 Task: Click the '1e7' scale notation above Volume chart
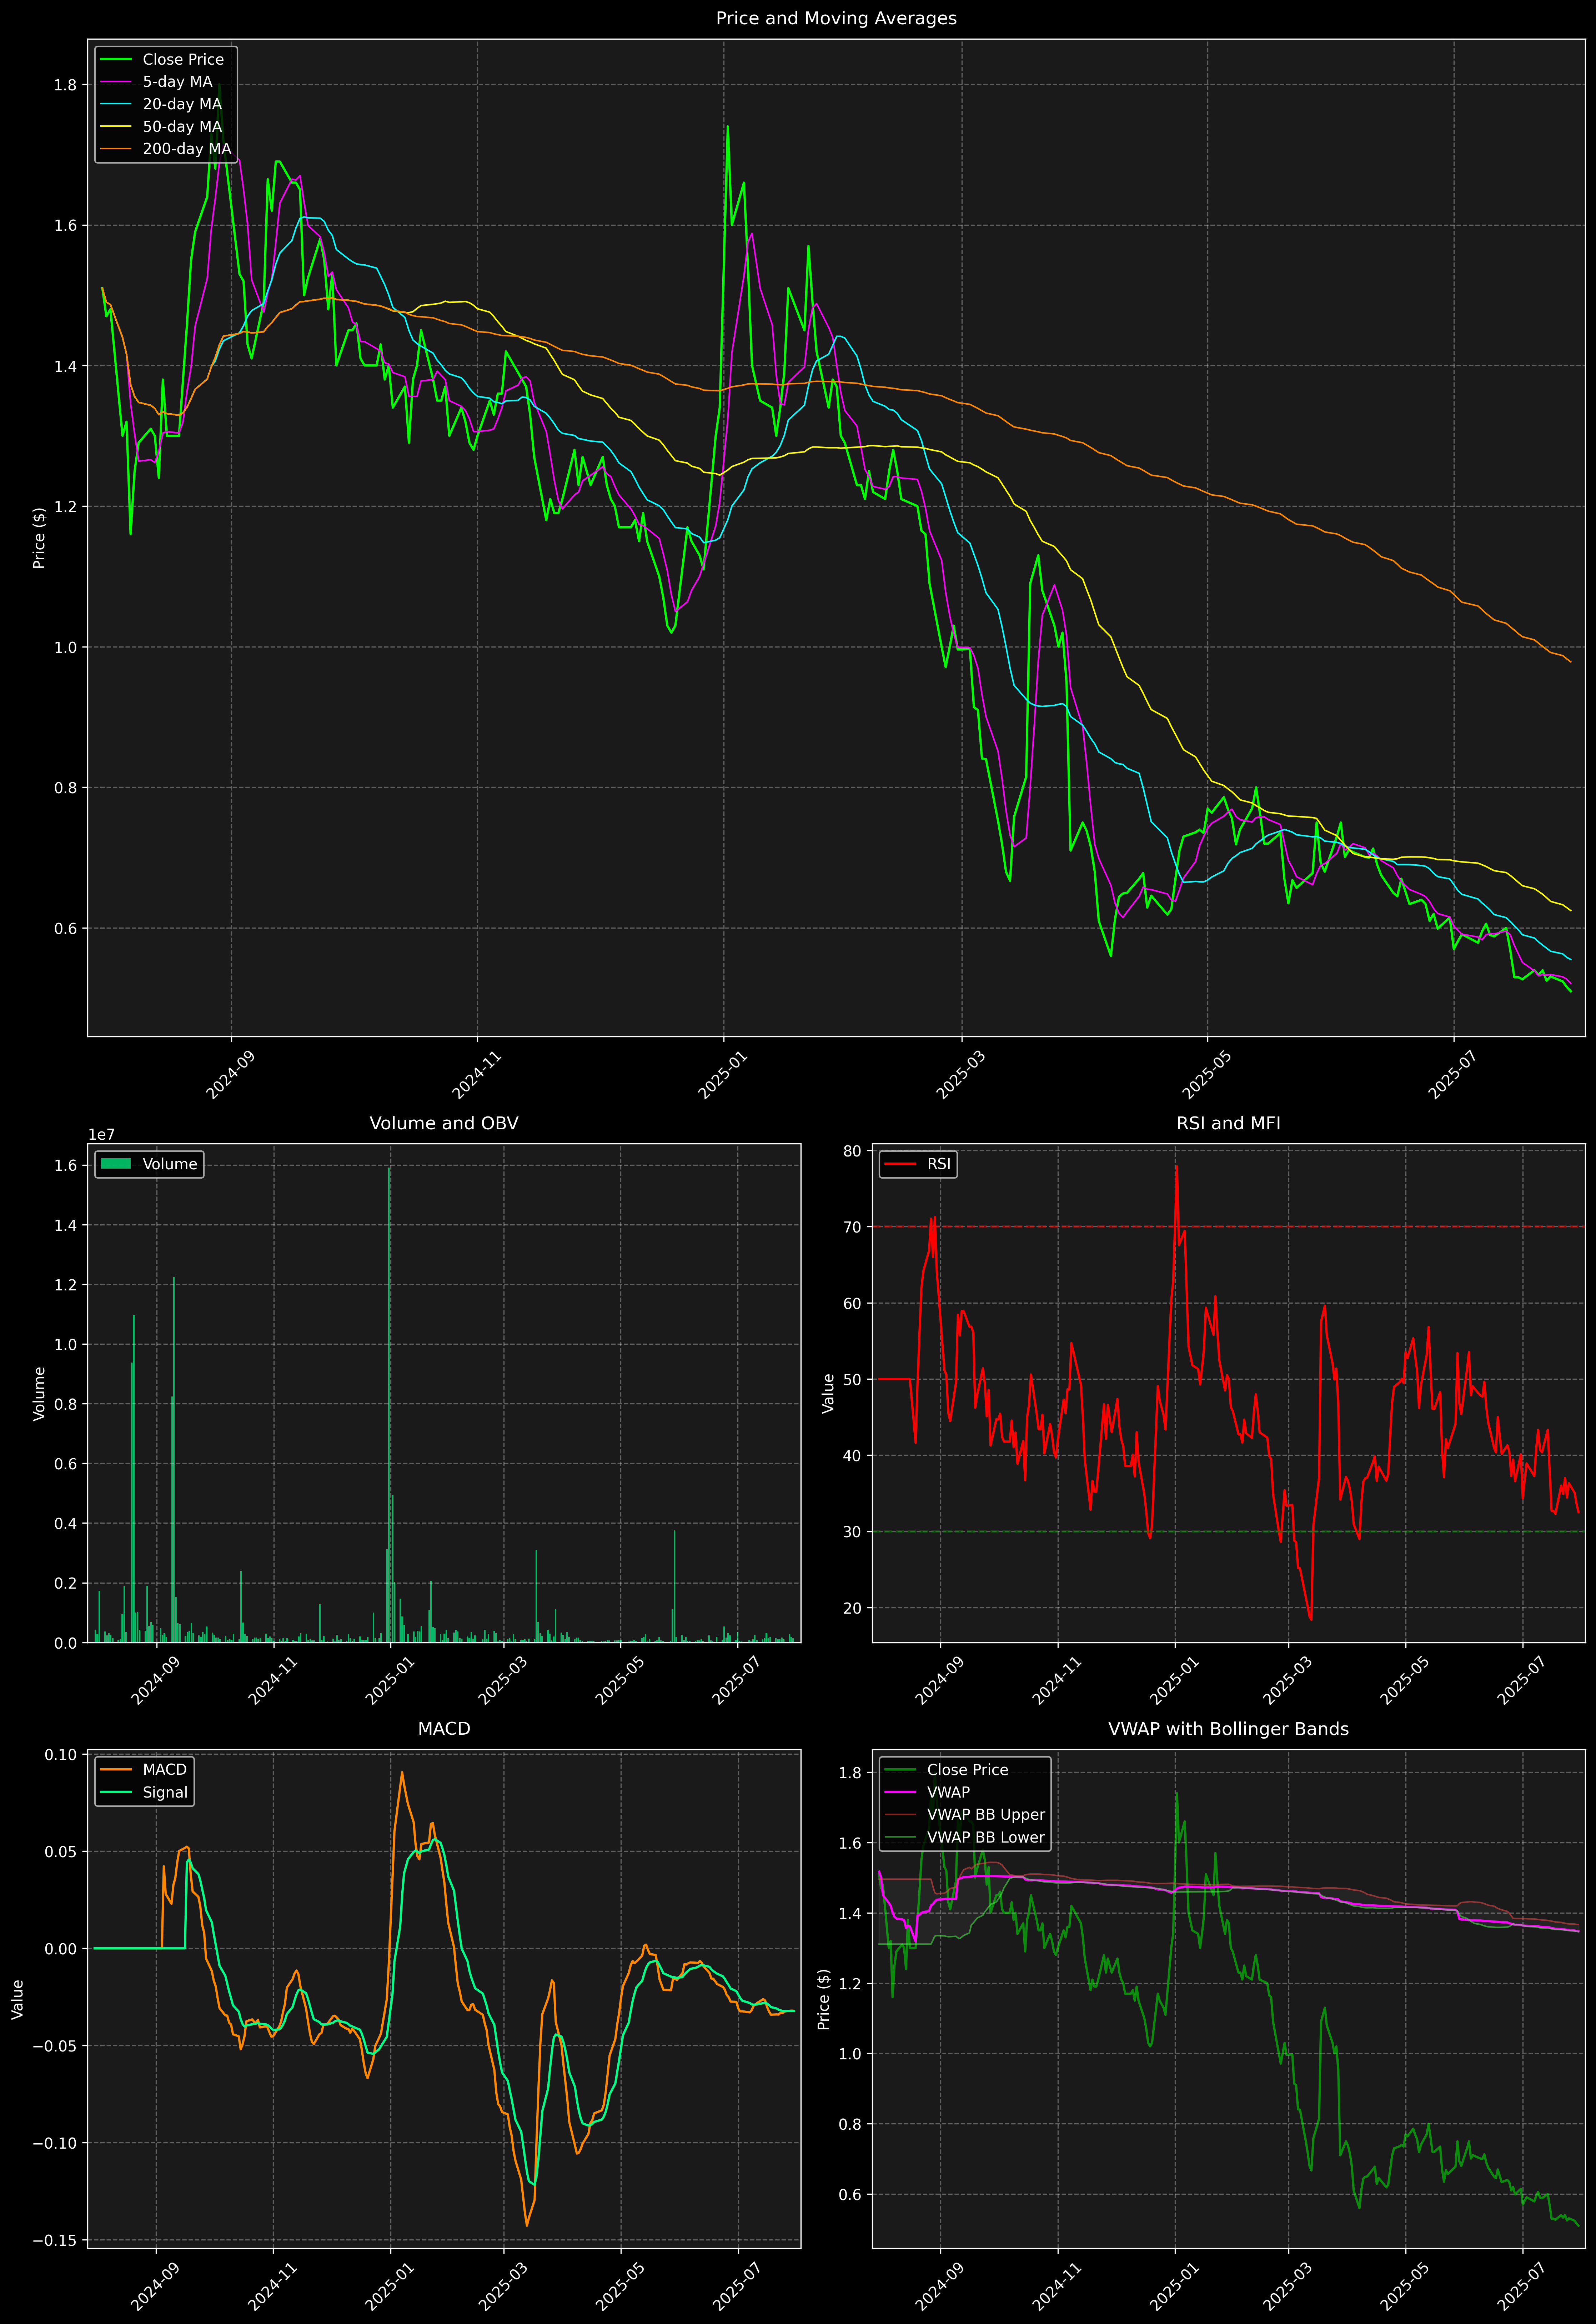pyautogui.click(x=101, y=1135)
